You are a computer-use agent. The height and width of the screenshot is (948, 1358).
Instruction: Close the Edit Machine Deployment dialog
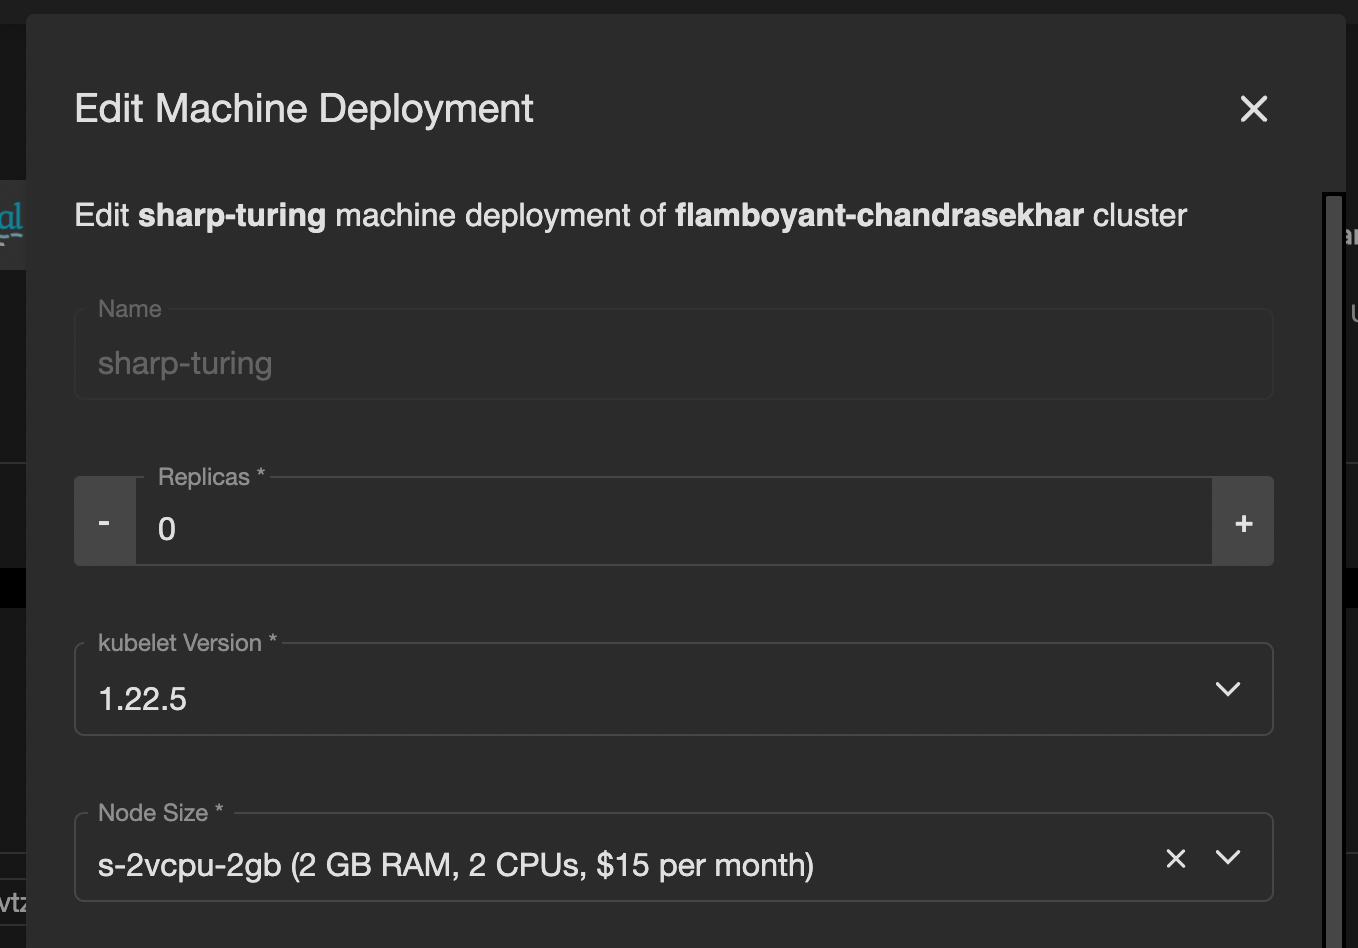click(1253, 109)
